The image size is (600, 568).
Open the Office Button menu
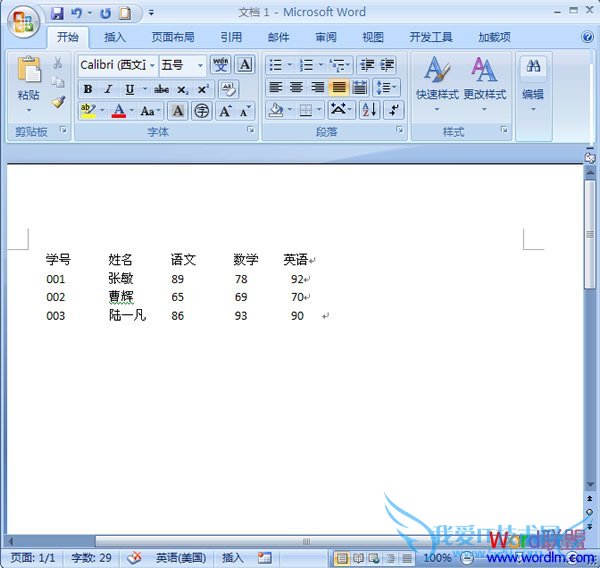click(x=24, y=21)
